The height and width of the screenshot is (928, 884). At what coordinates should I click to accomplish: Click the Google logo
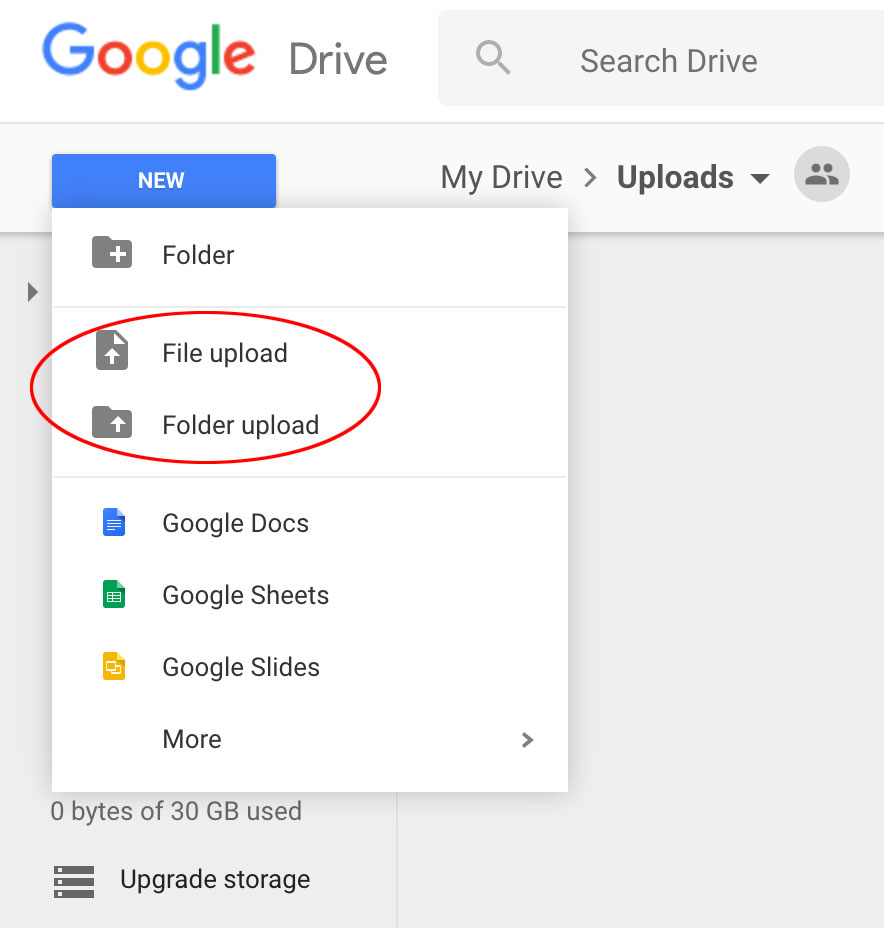click(x=149, y=57)
